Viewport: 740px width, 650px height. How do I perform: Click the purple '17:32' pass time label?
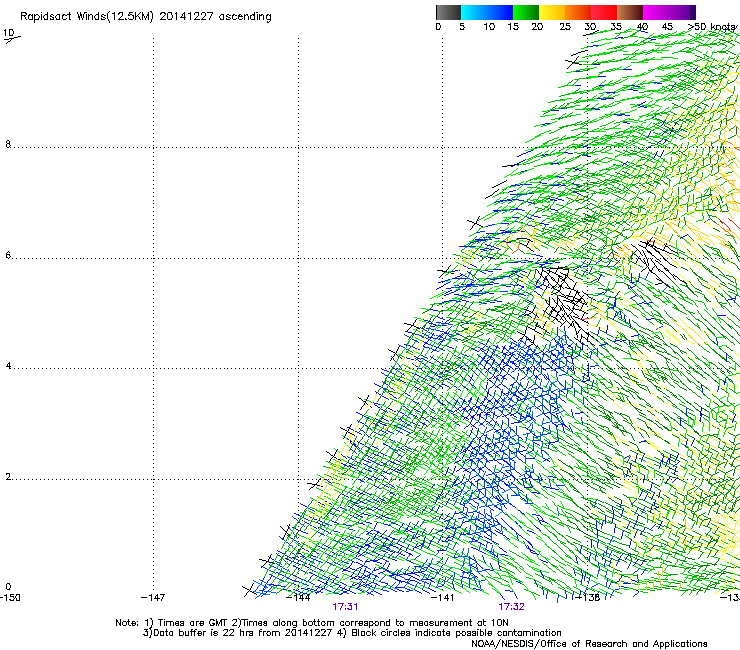tap(512, 607)
